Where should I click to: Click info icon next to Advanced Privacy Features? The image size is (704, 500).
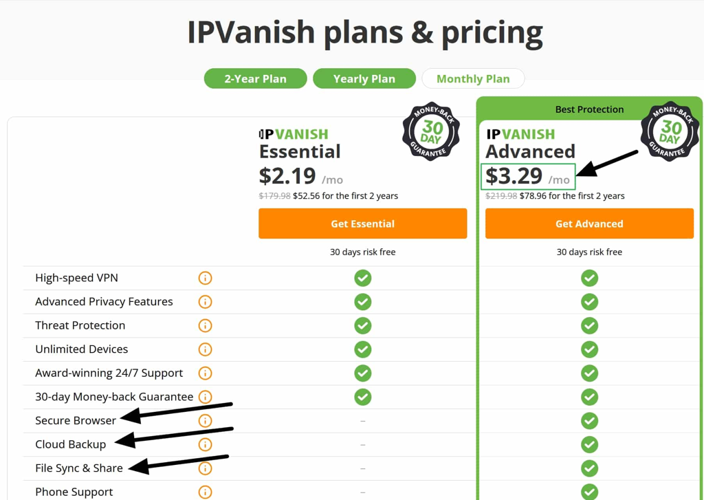point(205,302)
